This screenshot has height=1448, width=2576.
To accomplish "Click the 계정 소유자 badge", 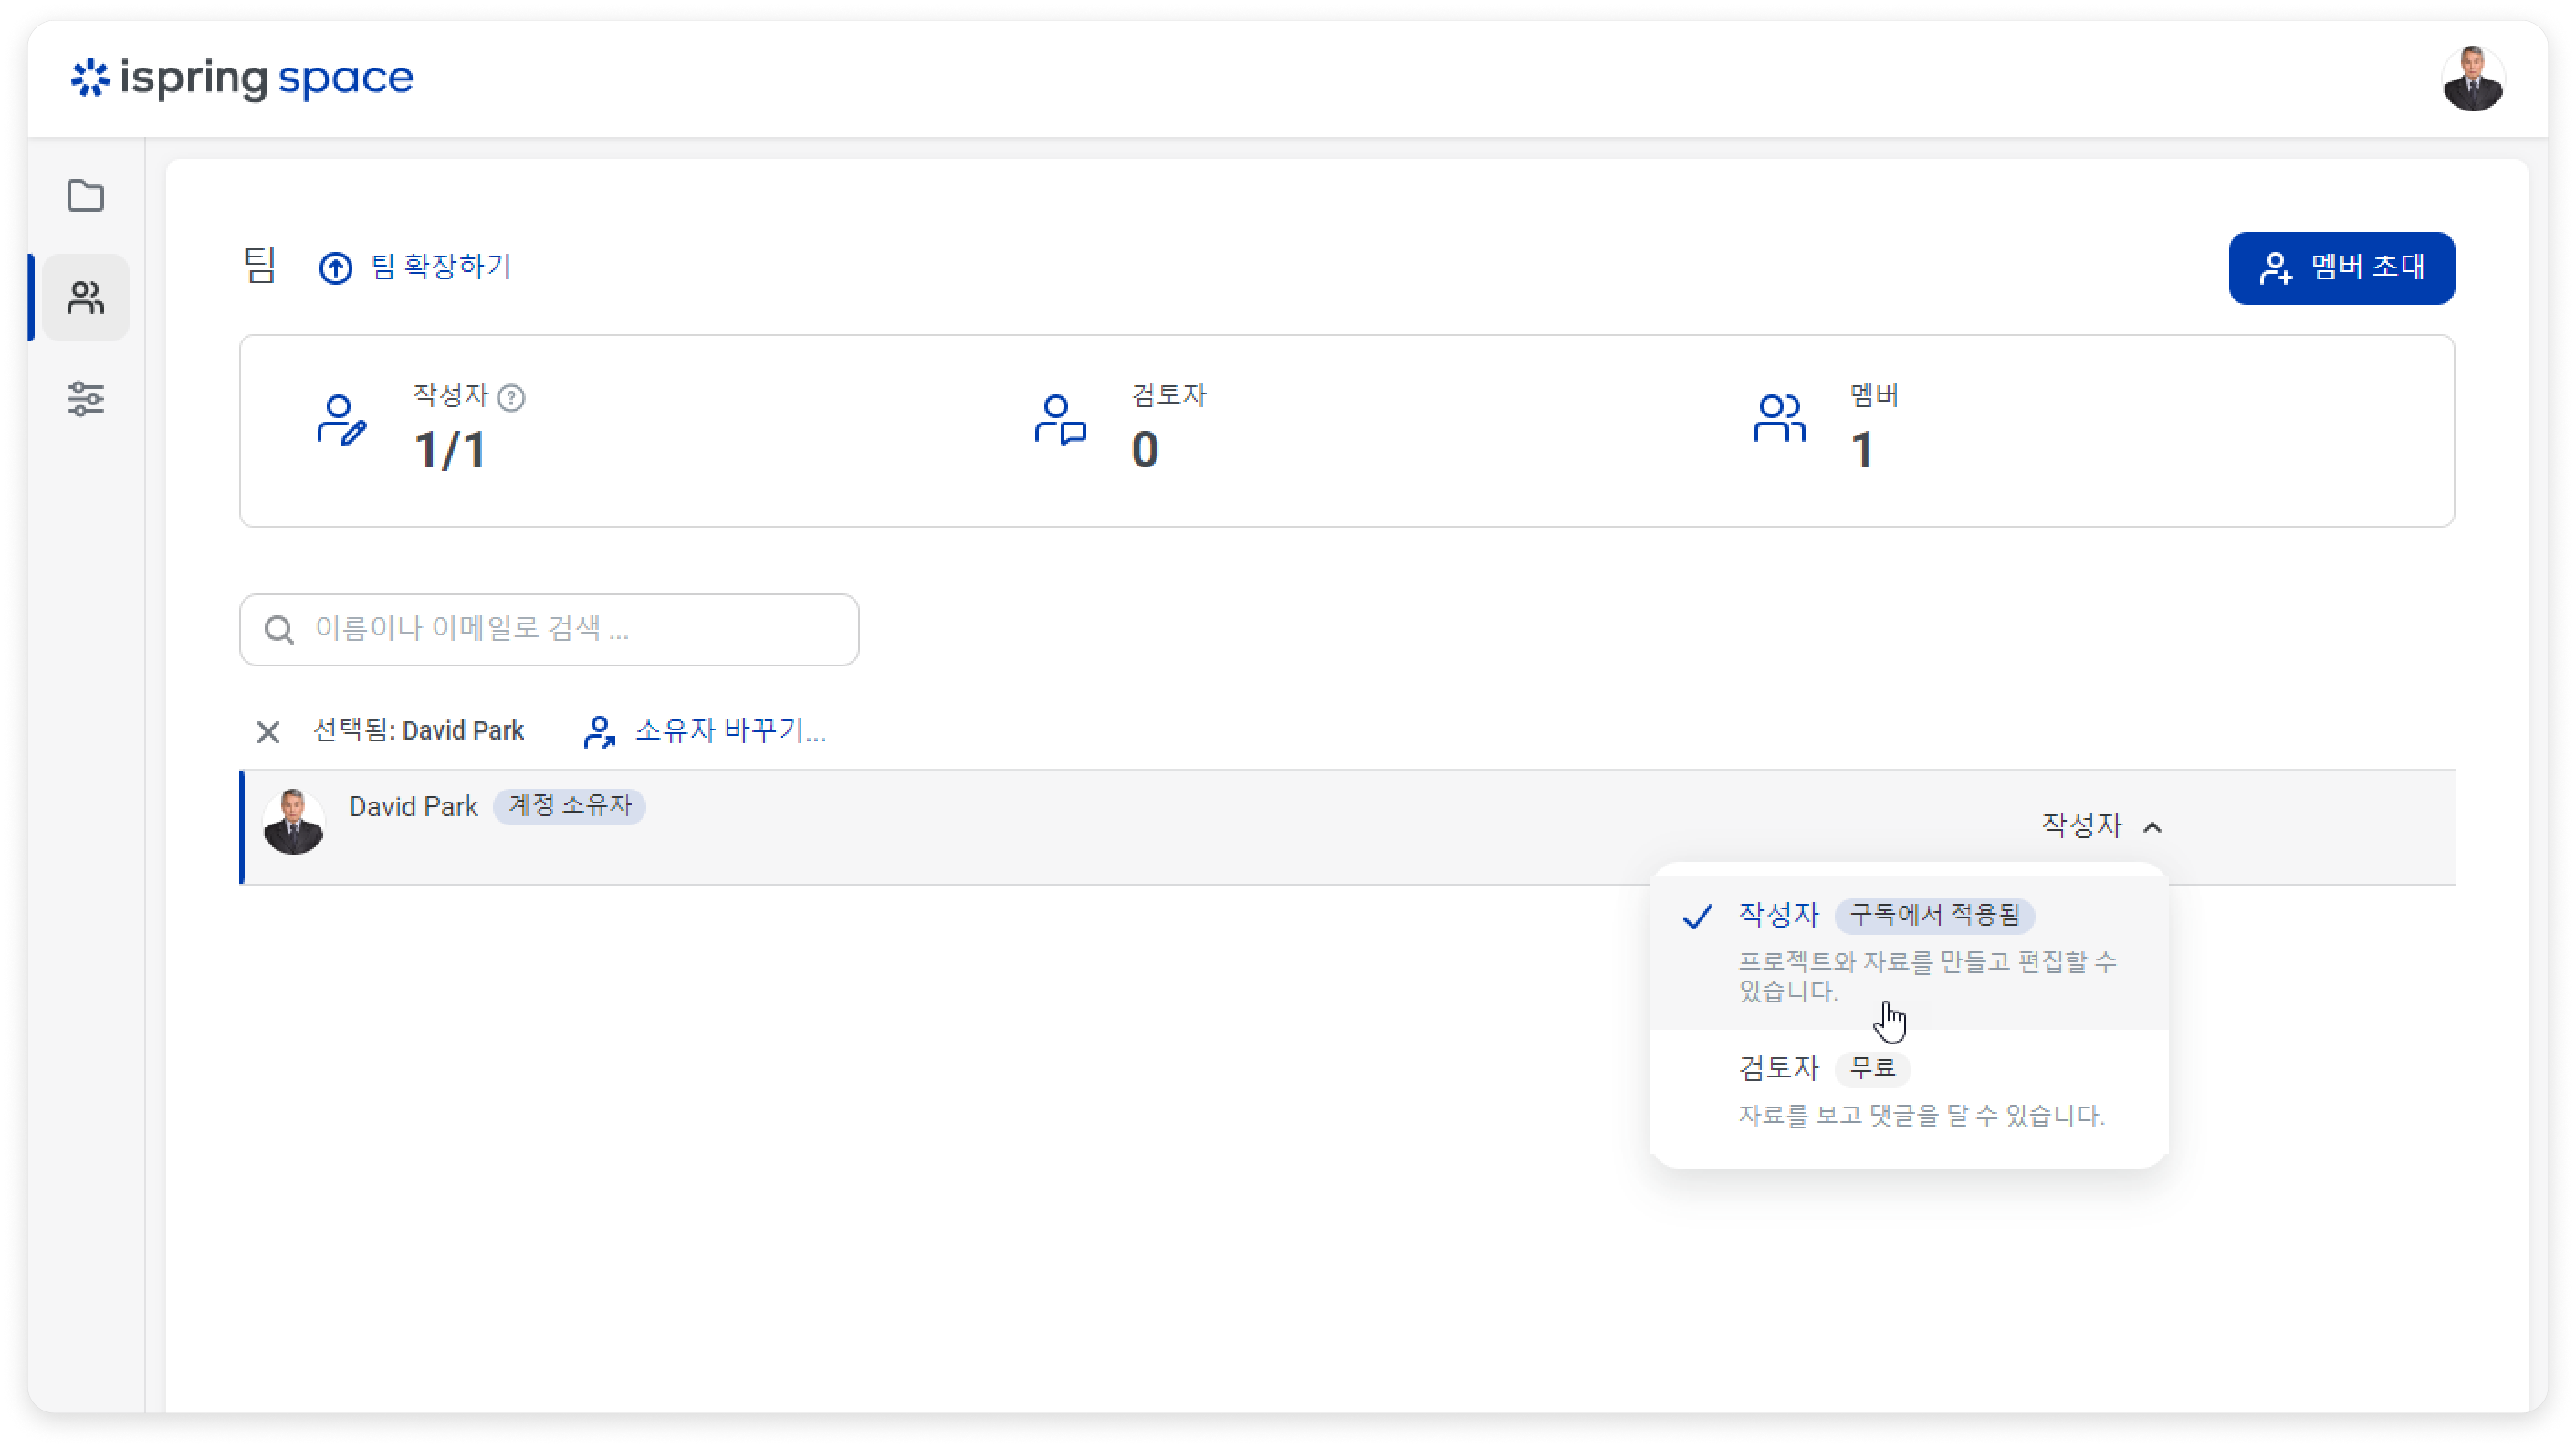I will (x=570, y=806).
